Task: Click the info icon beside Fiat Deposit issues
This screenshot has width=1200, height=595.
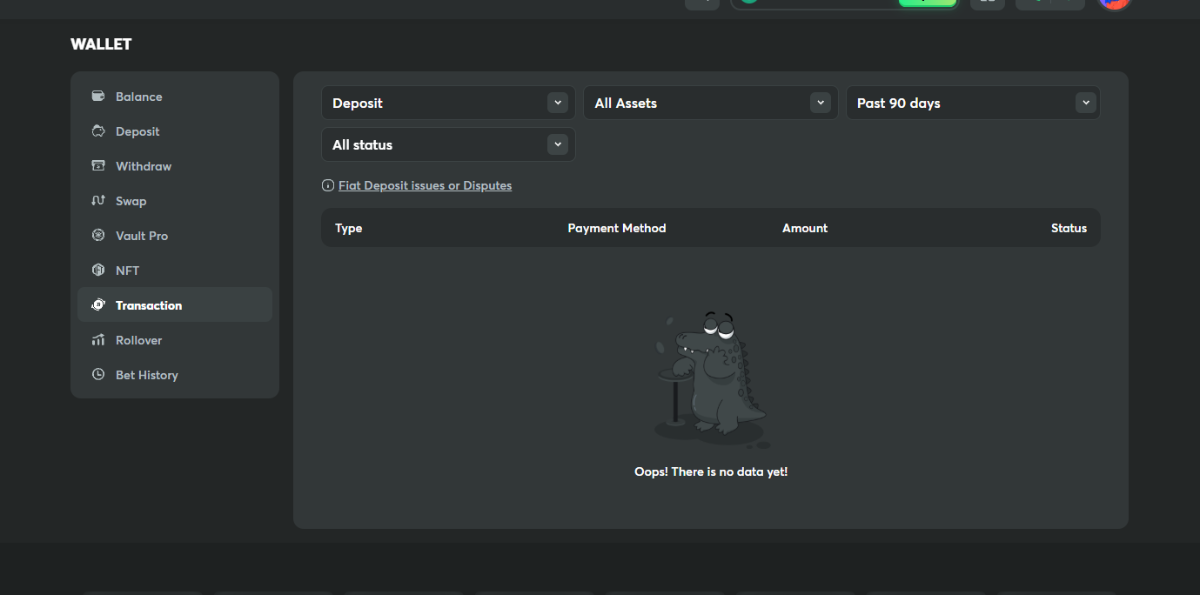Action: tap(328, 186)
